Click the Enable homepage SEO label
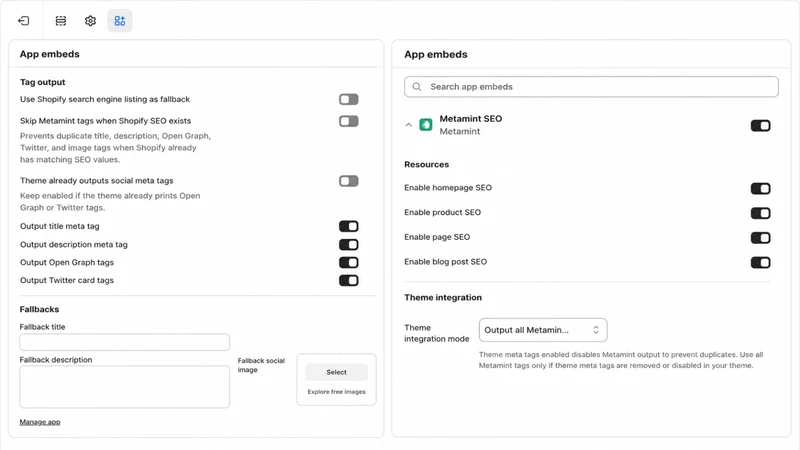800x450 pixels. coord(448,188)
